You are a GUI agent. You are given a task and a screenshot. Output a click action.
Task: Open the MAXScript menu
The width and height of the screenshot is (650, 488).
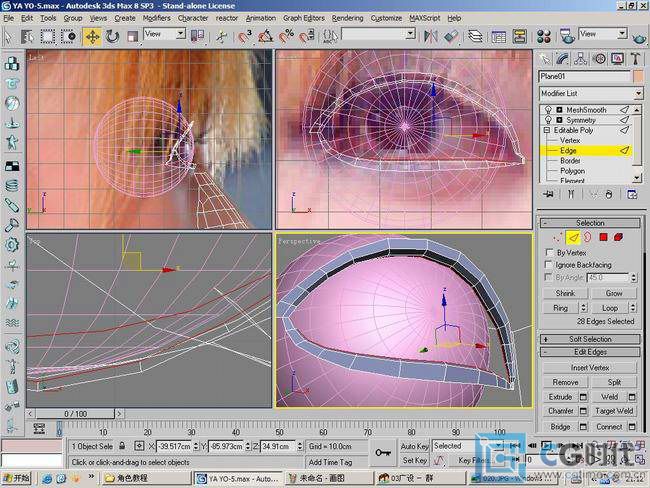point(424,18)
